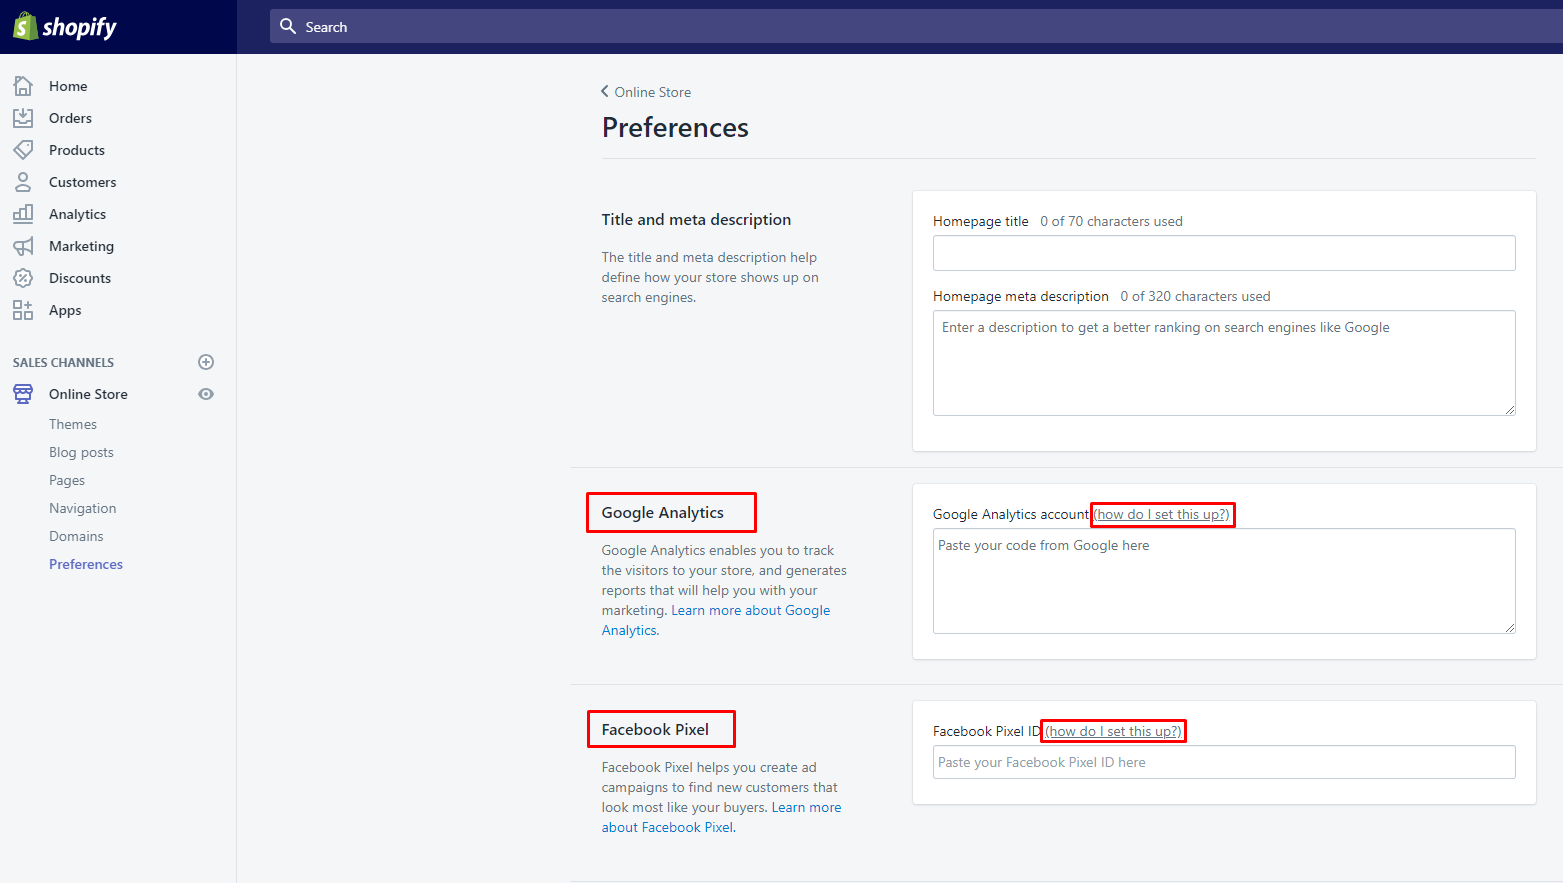Click '0 of 70 characters used' text
The width and height of the screenshot is (1563, 883).
1111,221
